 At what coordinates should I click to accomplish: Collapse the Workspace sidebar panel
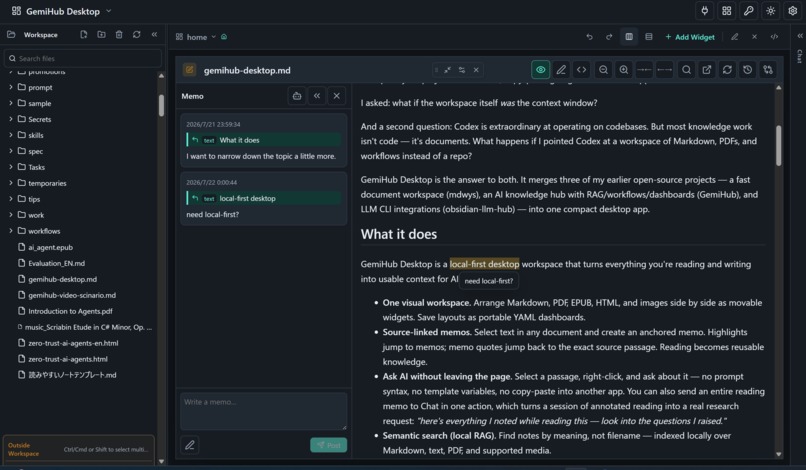154,34
